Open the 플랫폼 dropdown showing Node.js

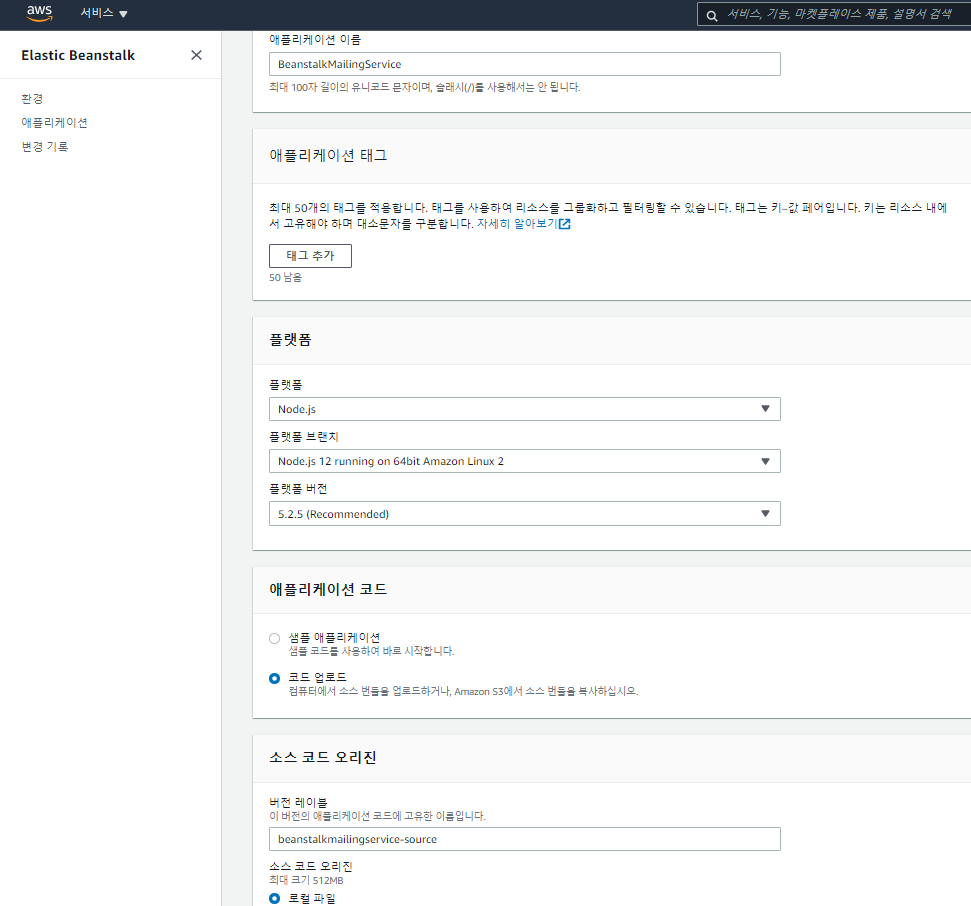click(x=525, y=409)
